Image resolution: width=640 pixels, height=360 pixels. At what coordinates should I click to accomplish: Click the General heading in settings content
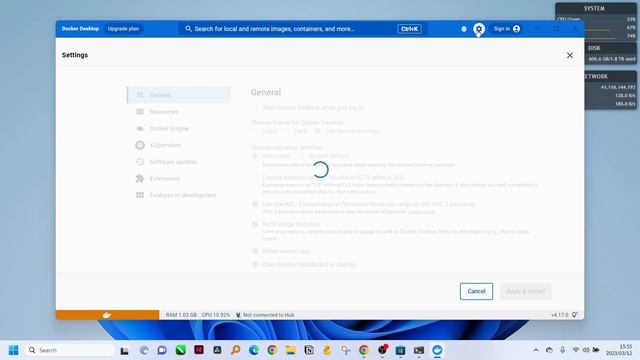pyautogui.click(x=266, y=92)
